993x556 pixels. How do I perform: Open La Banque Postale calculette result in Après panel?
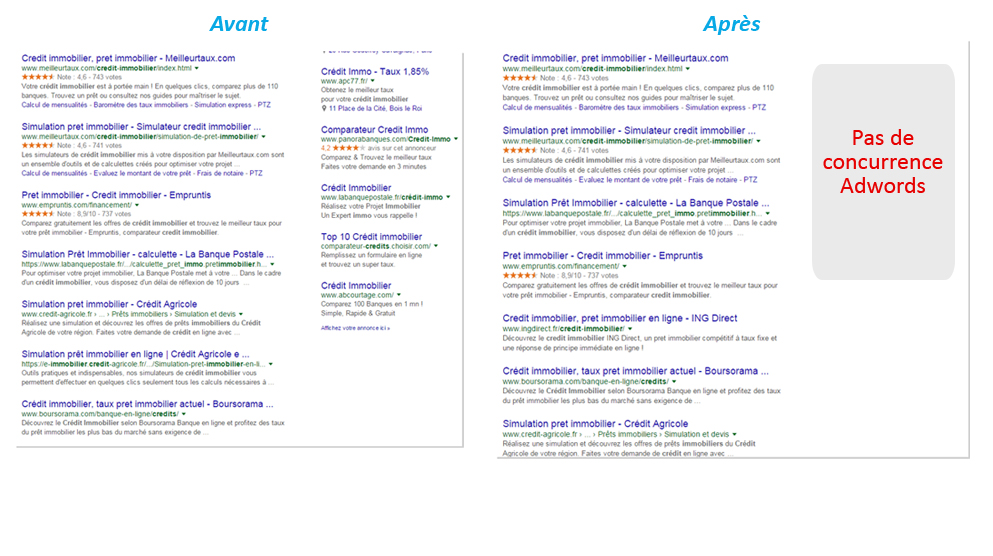pyautogui.click(x=636, y=203)
